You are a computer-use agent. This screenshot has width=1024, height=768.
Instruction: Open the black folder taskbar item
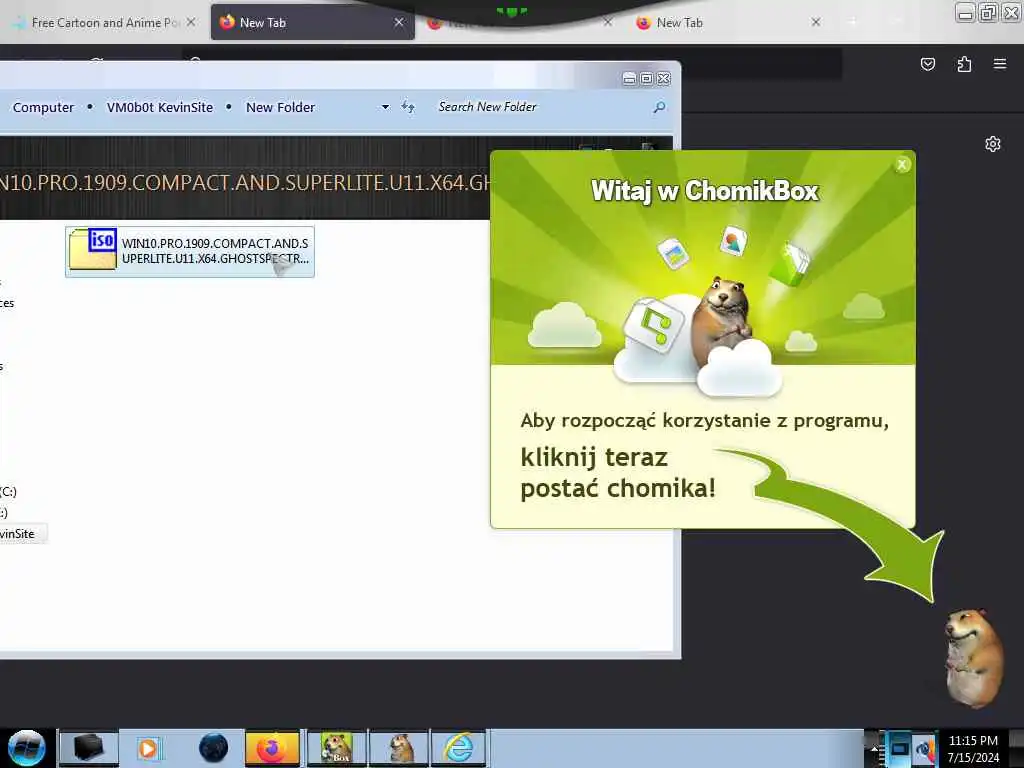tap(89, 748)
